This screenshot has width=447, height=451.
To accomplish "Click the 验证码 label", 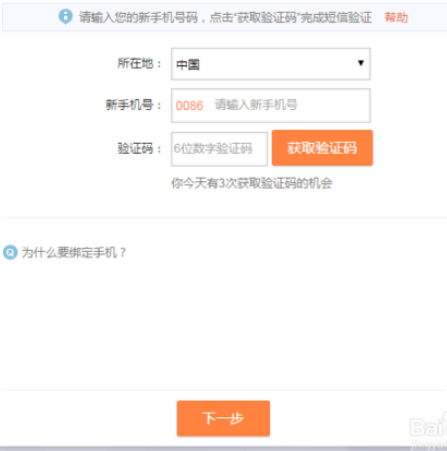I will click(139, 148).
